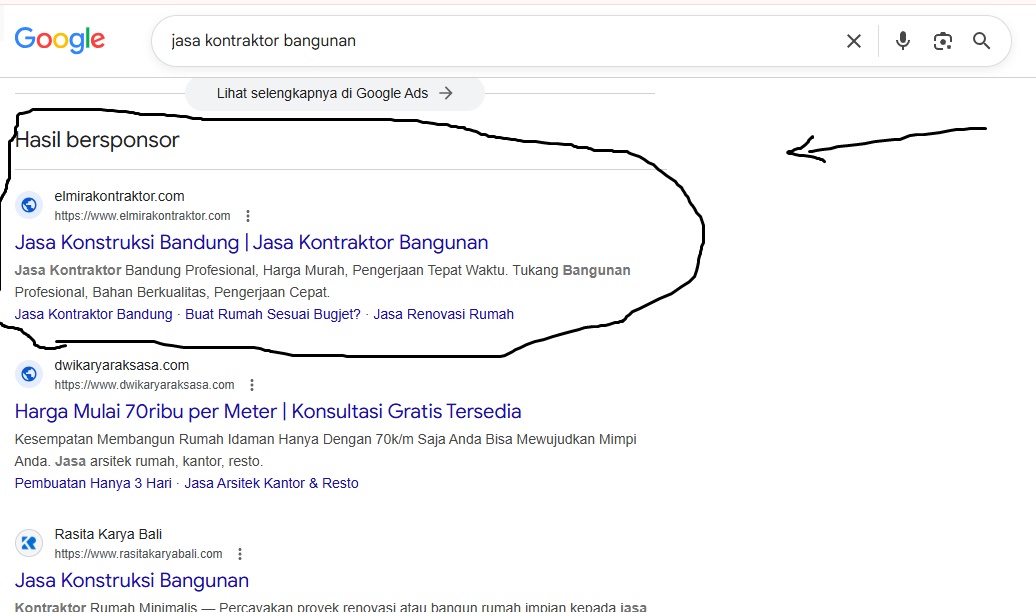Click the globe favicon for elmirakontraktor.com
The image size is (1036, 612).
[x=29, y=205]
